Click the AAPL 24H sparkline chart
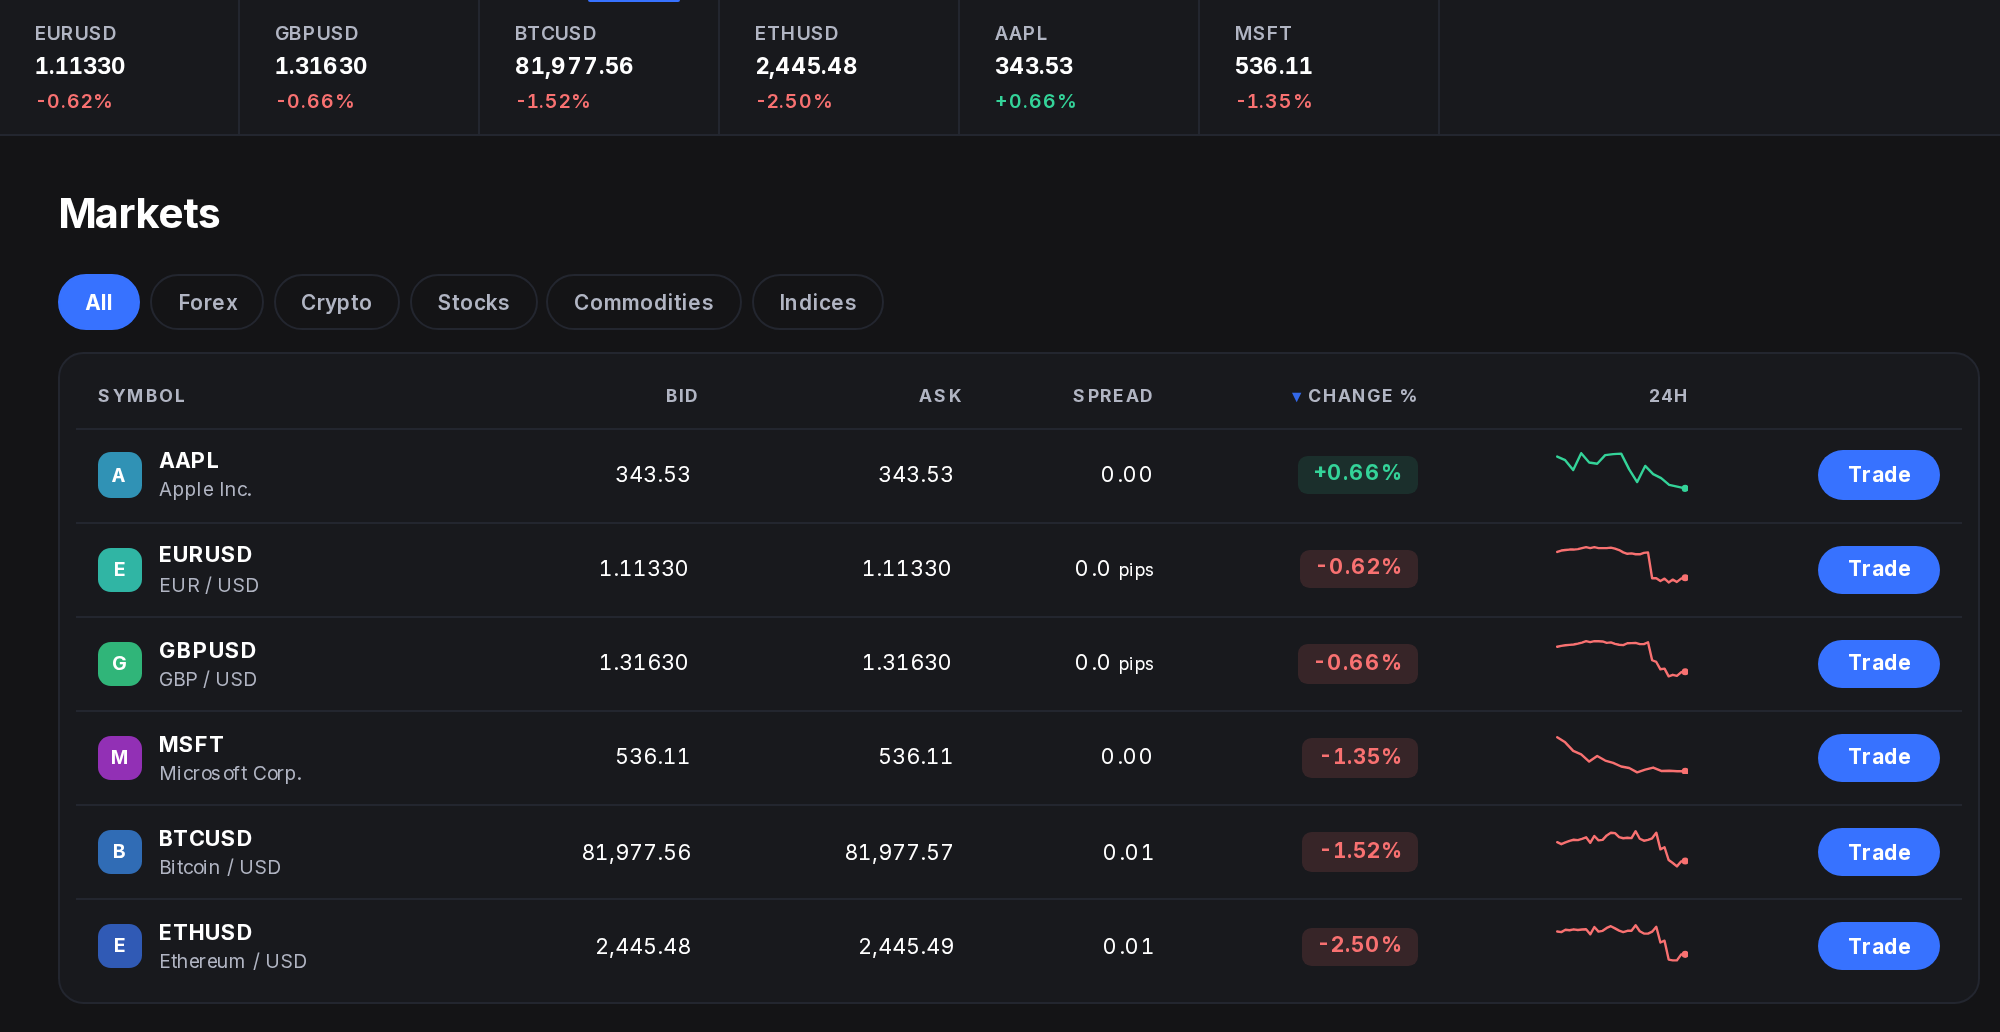Viewport: 2000px width, 1032px height. pos(1622,471)
